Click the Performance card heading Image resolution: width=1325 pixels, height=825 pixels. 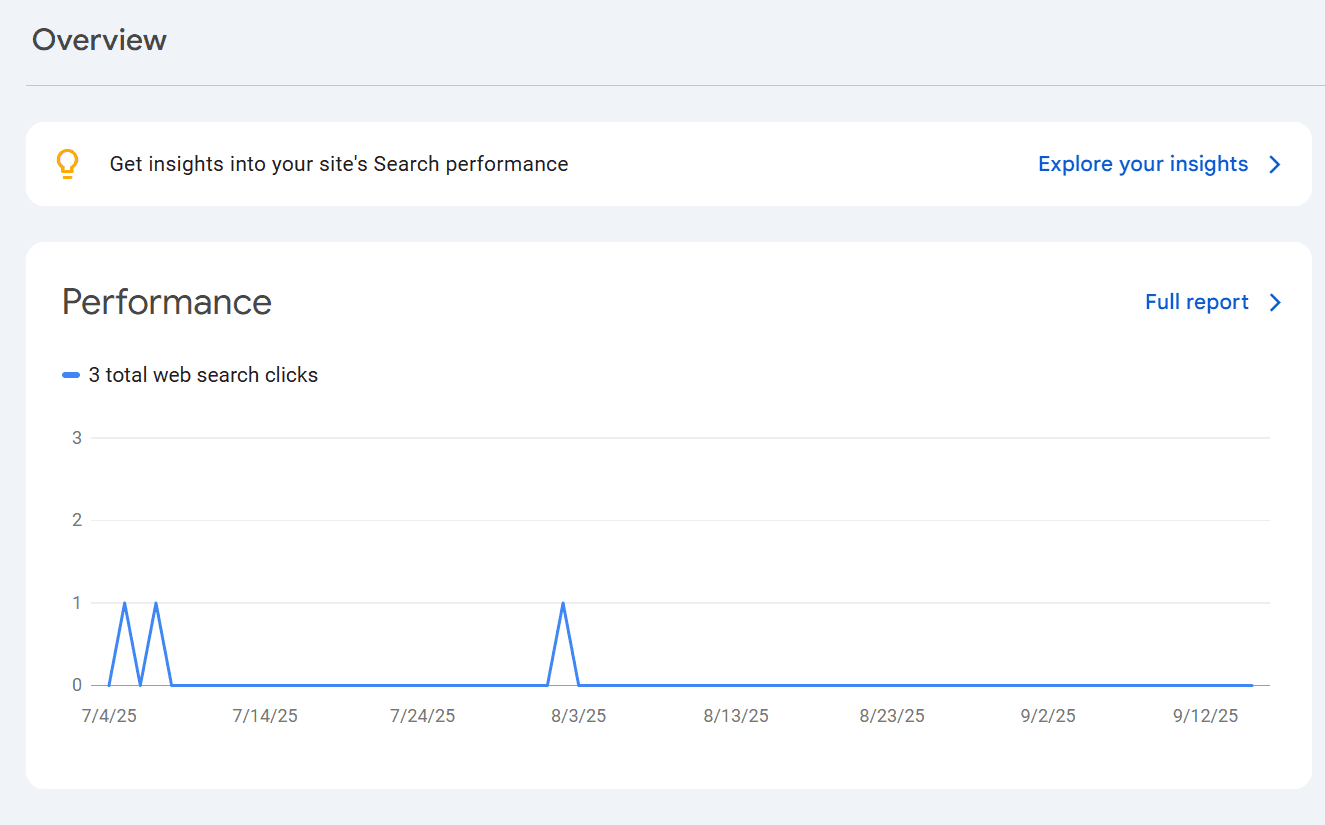tap(167, 302)
